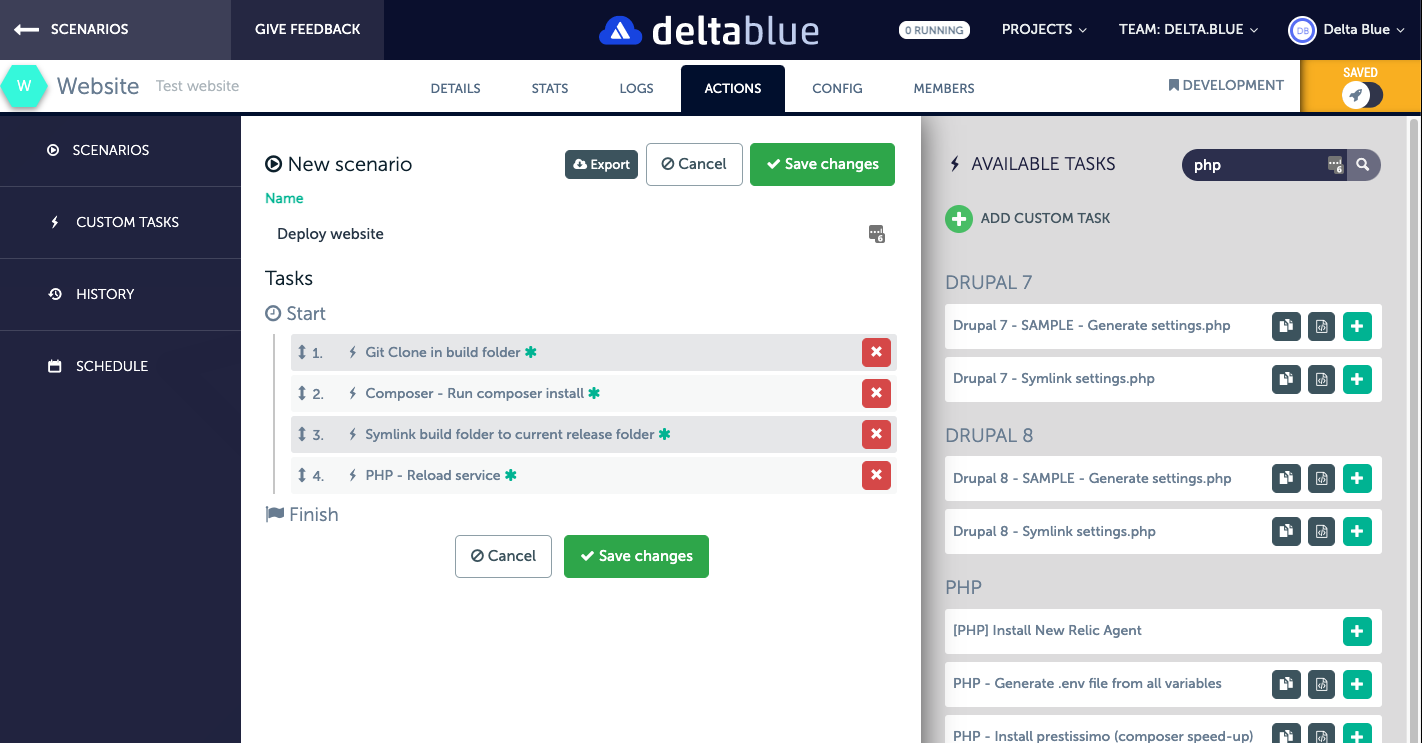The width and height of the screenshot is (1422, 743).
Task: Click the Give Feedback button
Action: click(307, 30)
